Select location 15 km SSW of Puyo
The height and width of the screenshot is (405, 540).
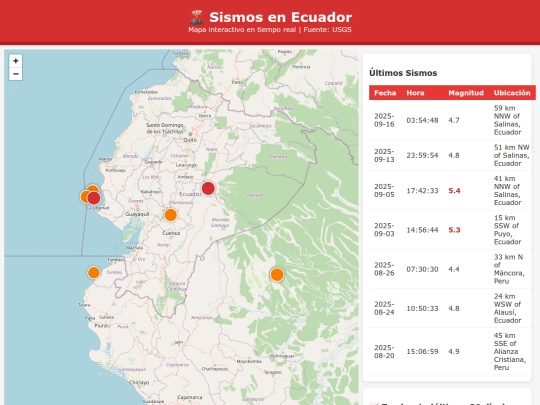(x=507, y=230)
